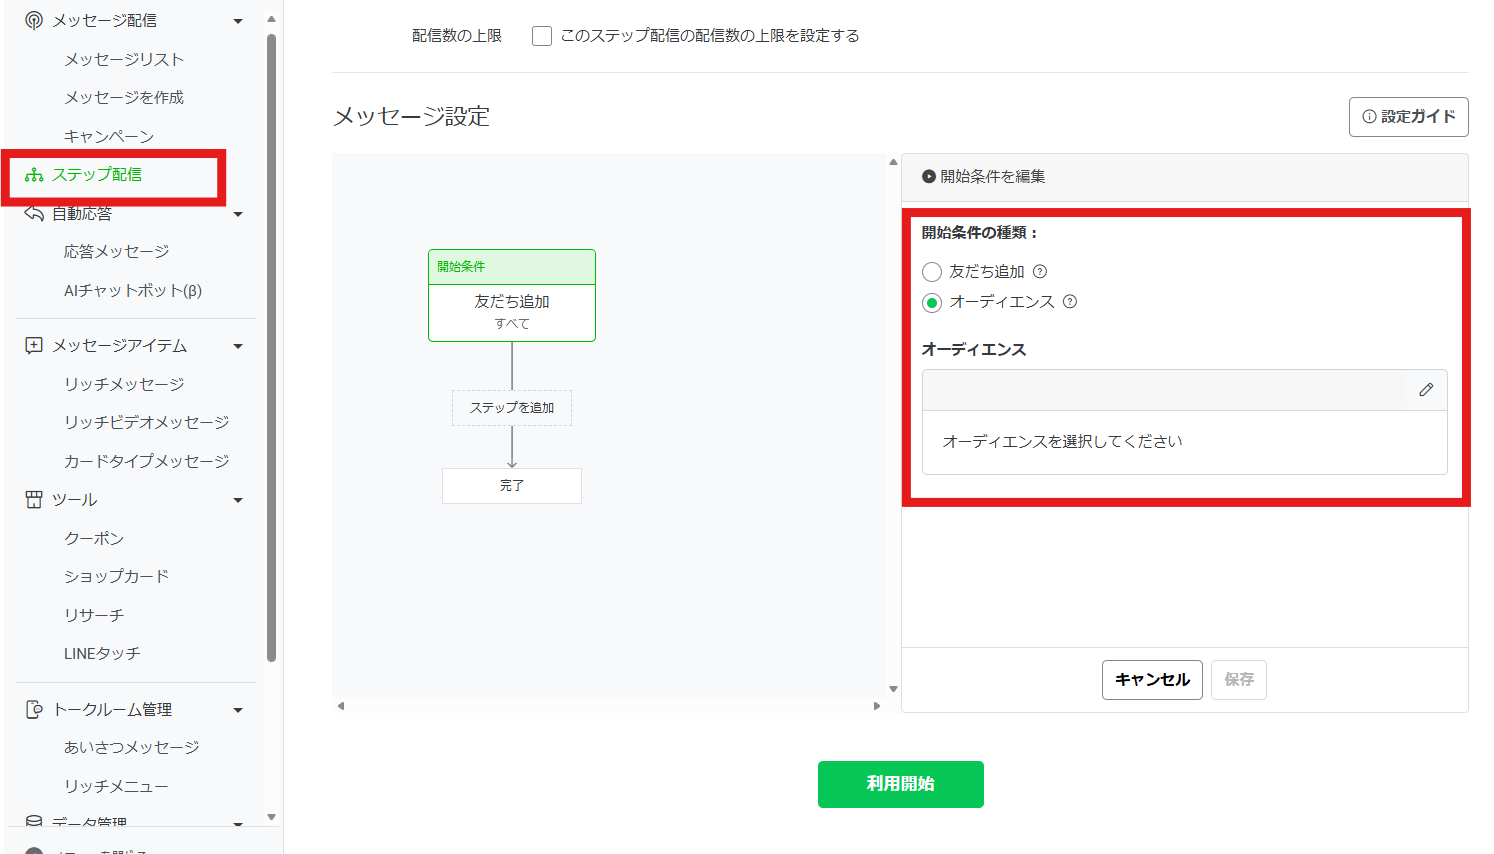Click the sidebar vertical scrollbar thumb
Viewport: 1494px width, 854px height.
click(271, 350)
